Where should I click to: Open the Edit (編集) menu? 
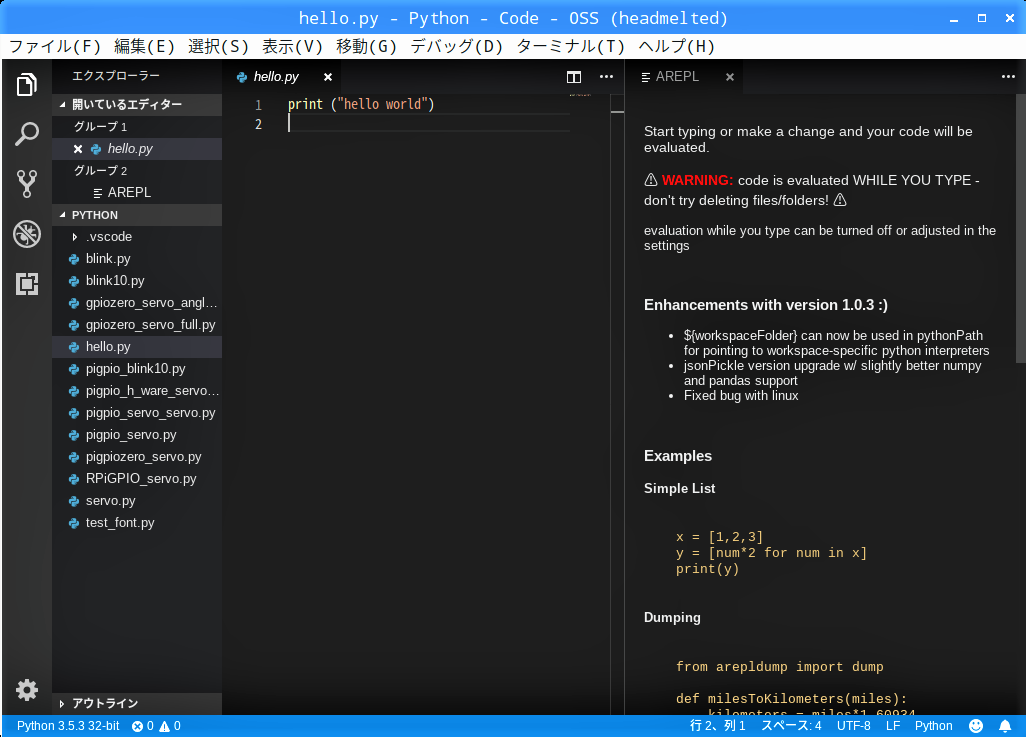click(144, 46)
